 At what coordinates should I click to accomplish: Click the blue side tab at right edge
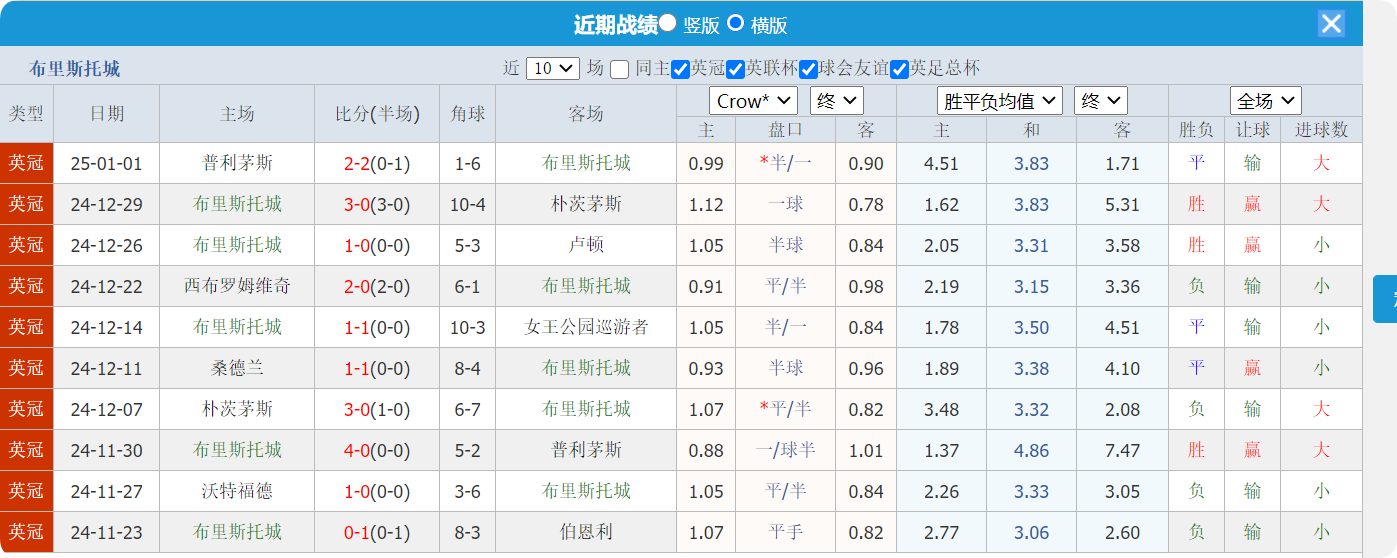tap(1385, 299)
